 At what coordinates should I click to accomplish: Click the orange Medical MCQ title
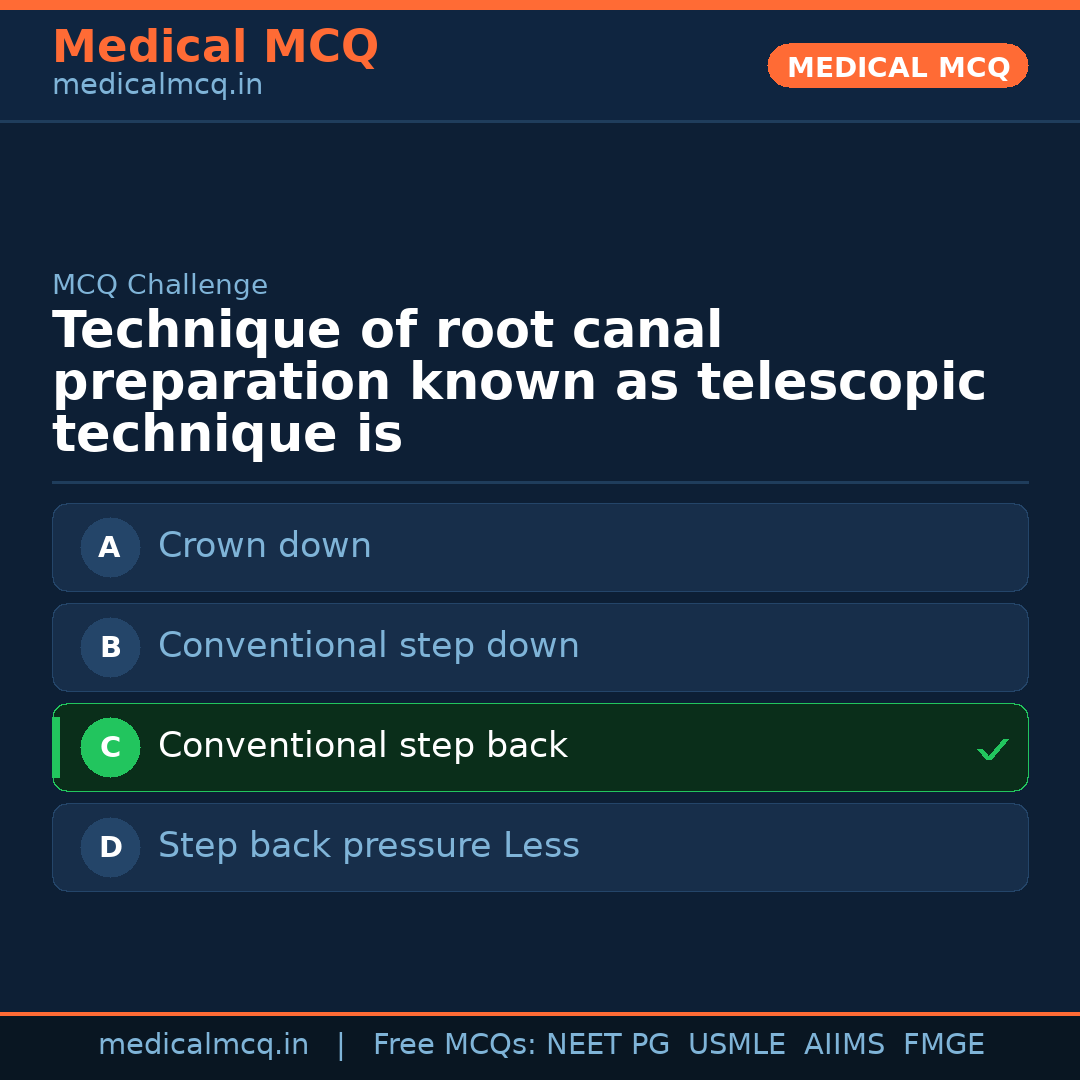pos(215,47)
